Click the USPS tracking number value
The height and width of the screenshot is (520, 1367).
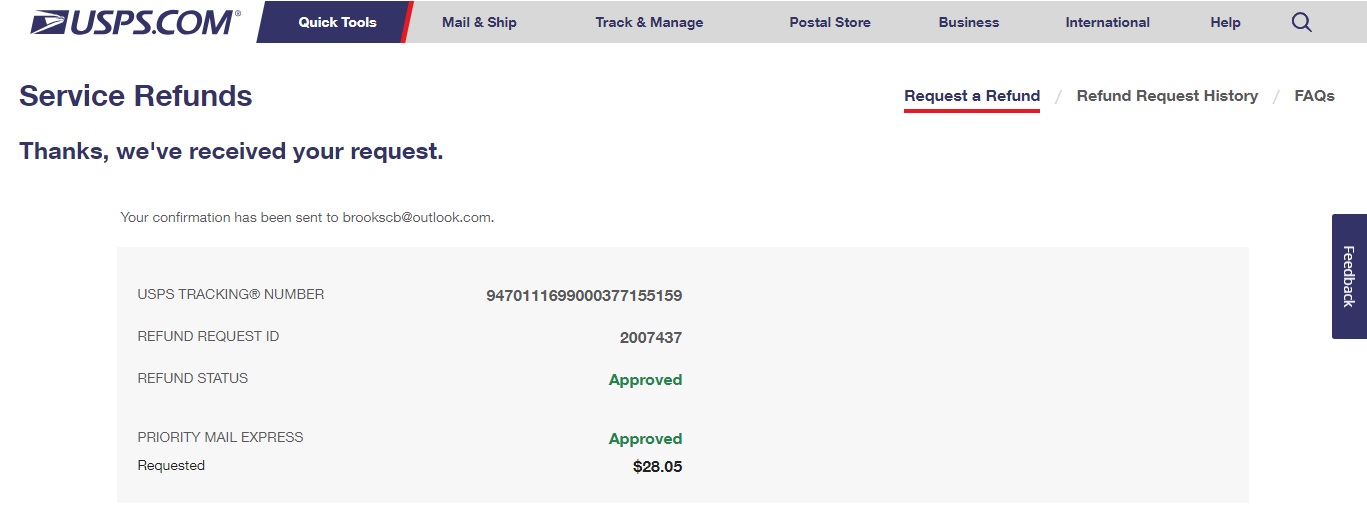pos(584,296)
